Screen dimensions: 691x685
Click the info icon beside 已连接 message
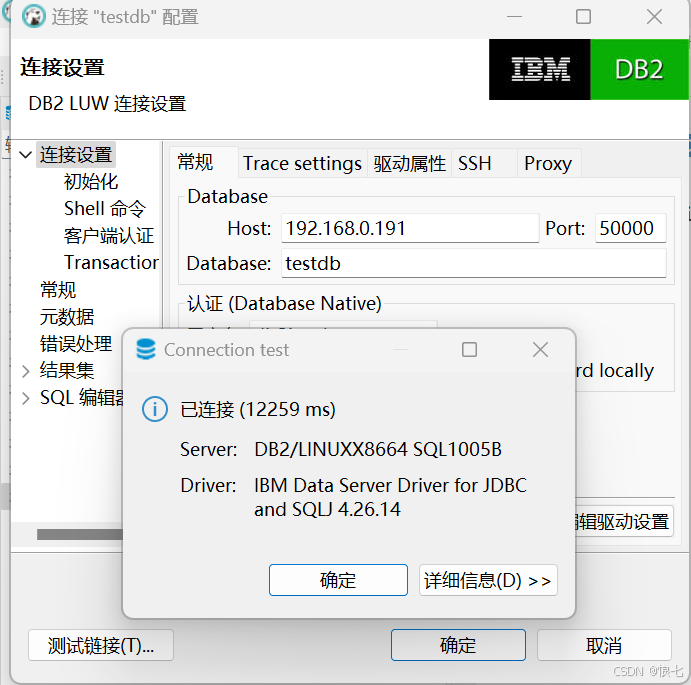point(155,409)
